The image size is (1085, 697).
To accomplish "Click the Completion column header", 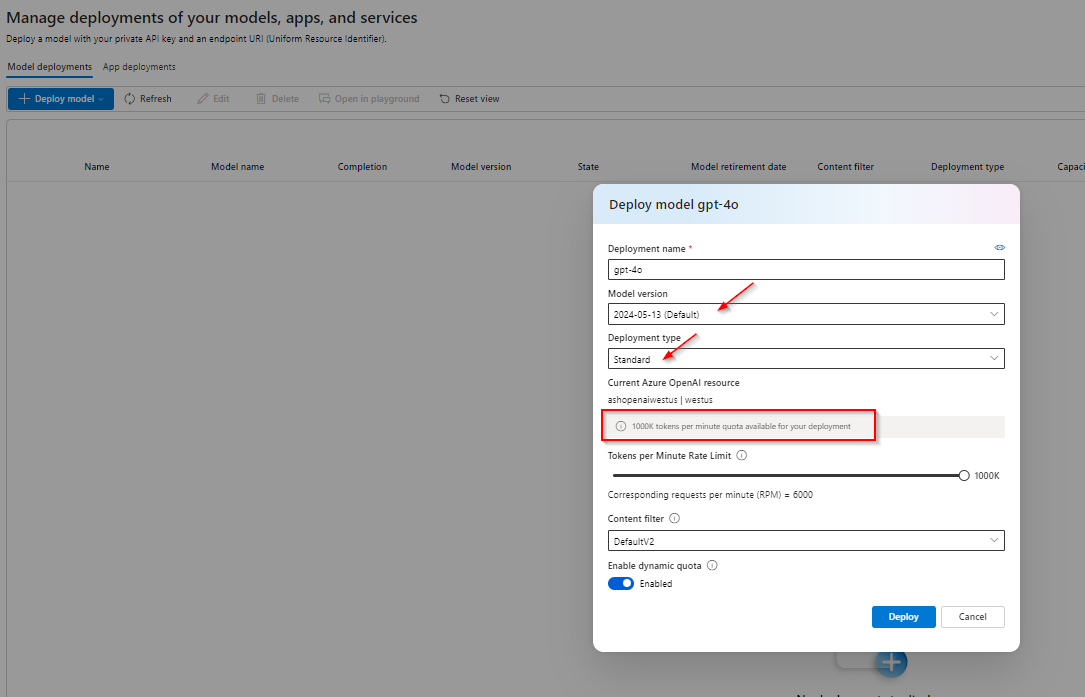I will click(362, 167).
